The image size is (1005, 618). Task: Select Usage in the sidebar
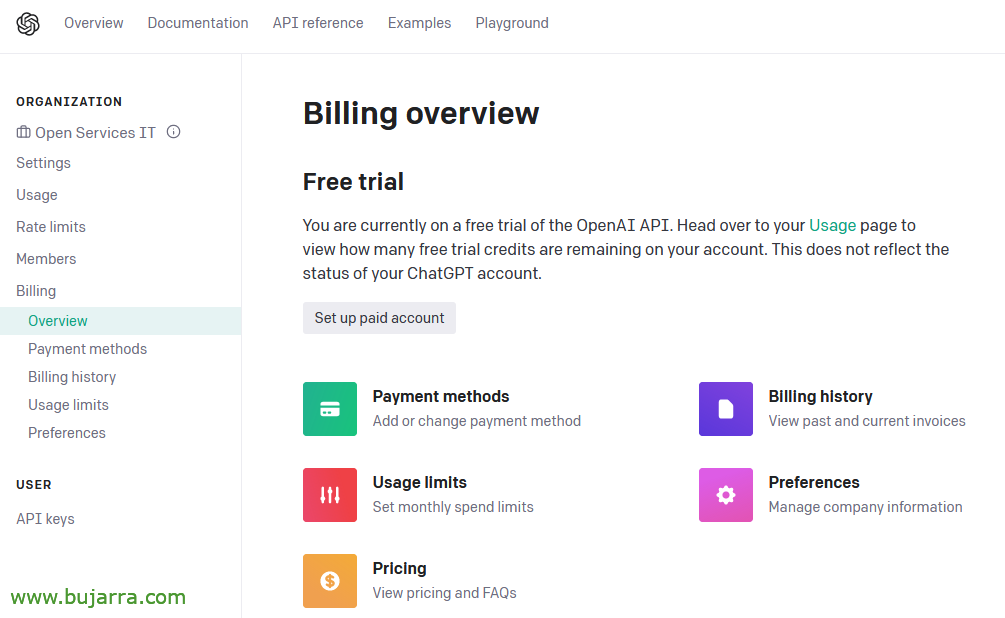[37, 195]
